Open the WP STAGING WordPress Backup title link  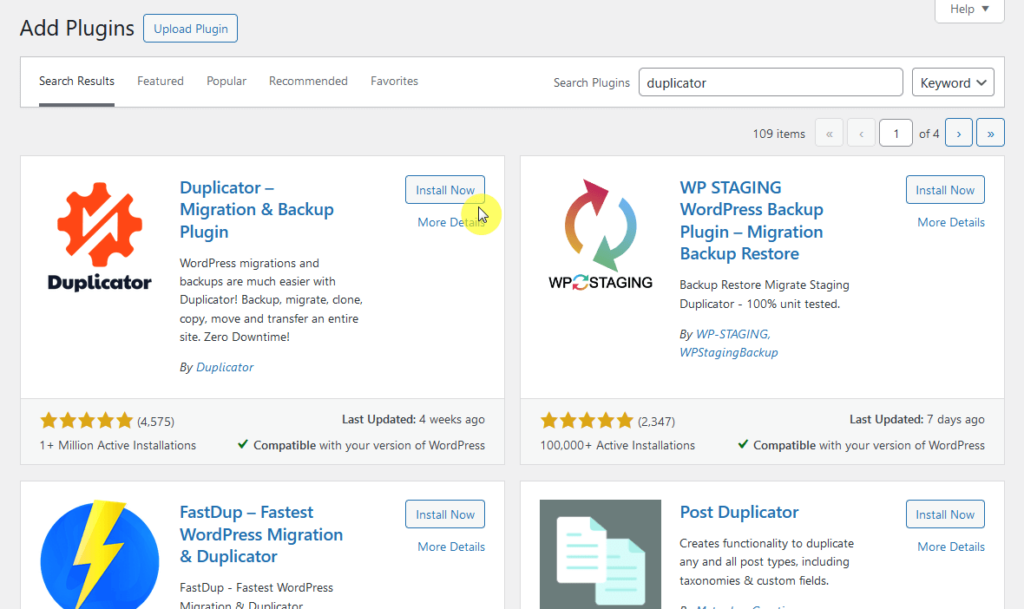point(751,221)
